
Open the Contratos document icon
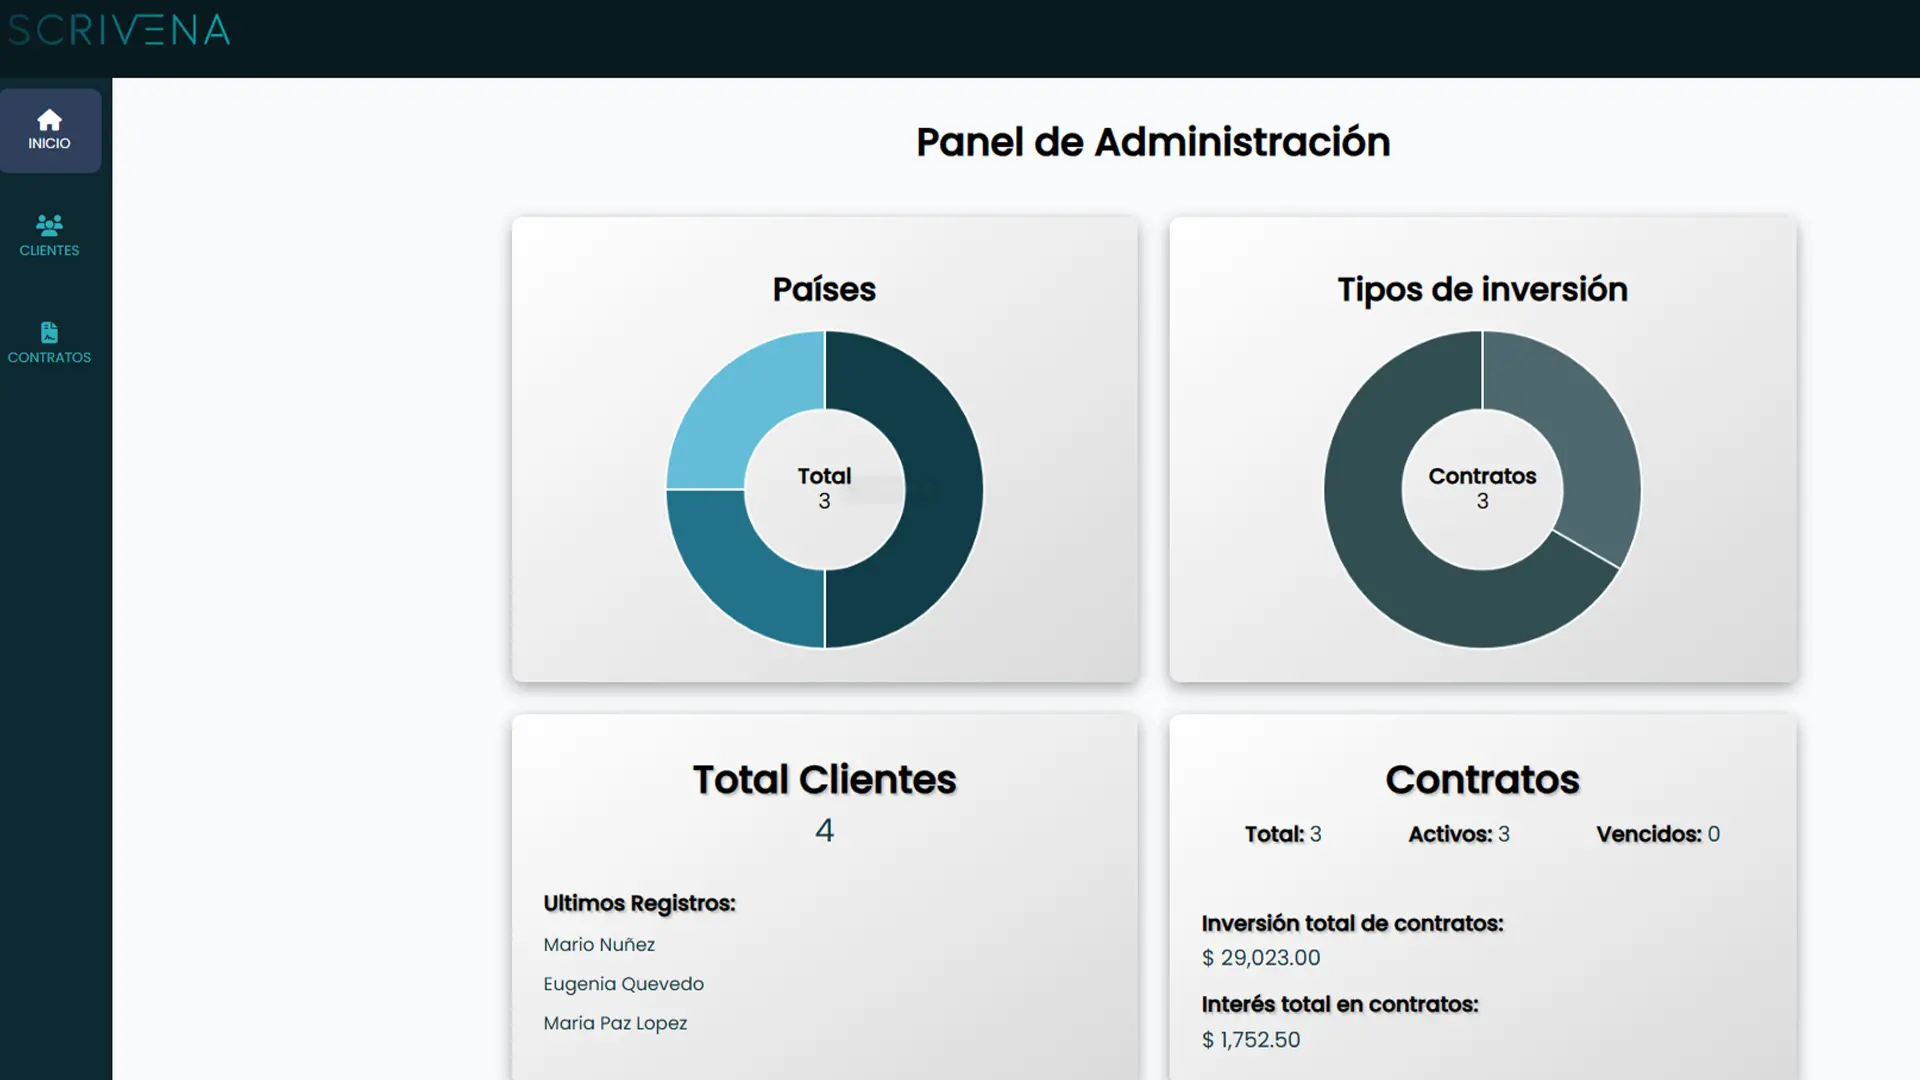coord(49,332)
